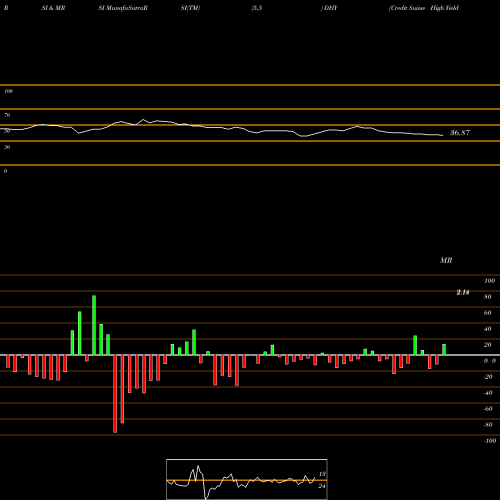Viewport: 500px width, 500px height.
Task: Click the MR axis label -20
Action: click(x=488, y=377)
